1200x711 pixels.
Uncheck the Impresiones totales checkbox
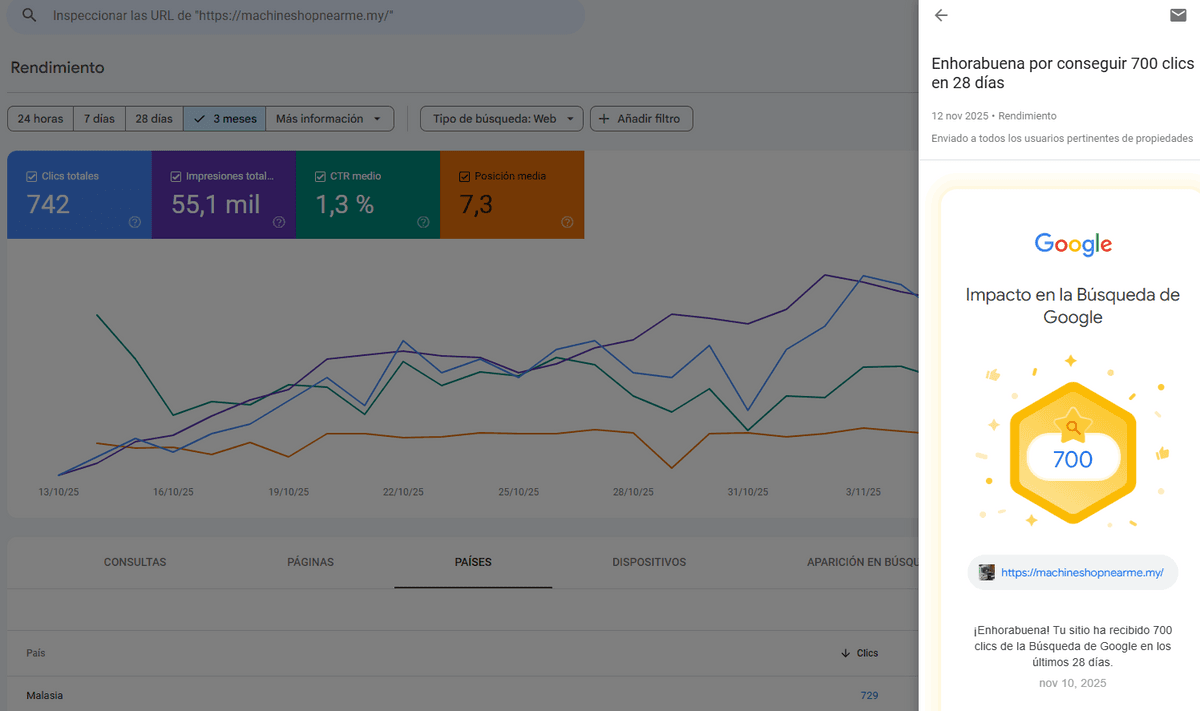tap(176, 177)
